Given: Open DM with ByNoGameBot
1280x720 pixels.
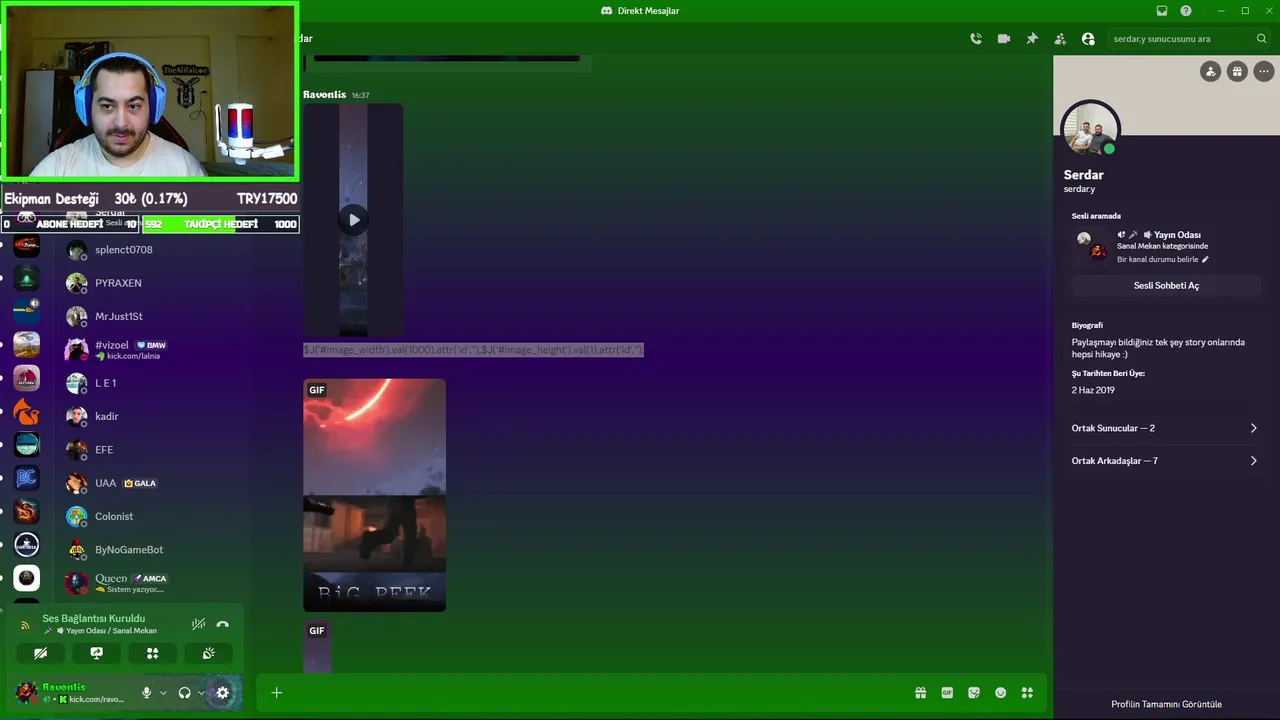Looking at the screenshot, I should pos(150,550).
